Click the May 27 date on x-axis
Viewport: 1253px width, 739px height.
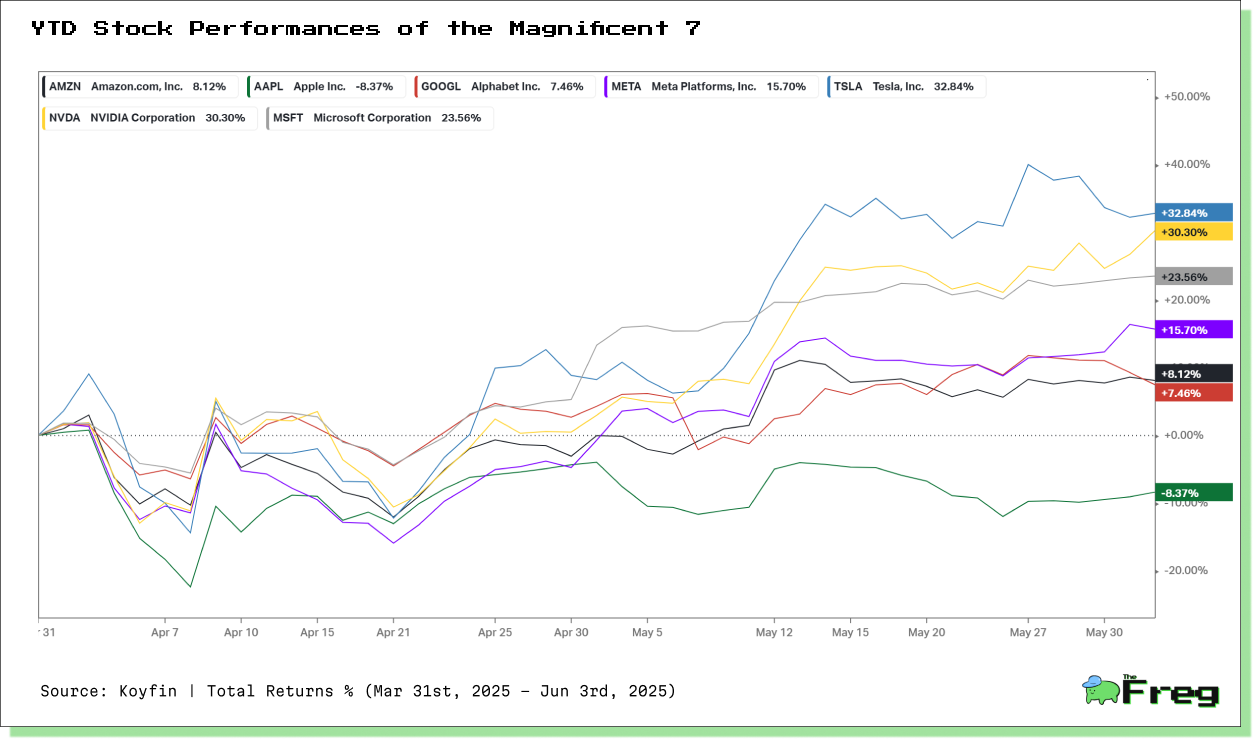click(x=1028, y=633)
